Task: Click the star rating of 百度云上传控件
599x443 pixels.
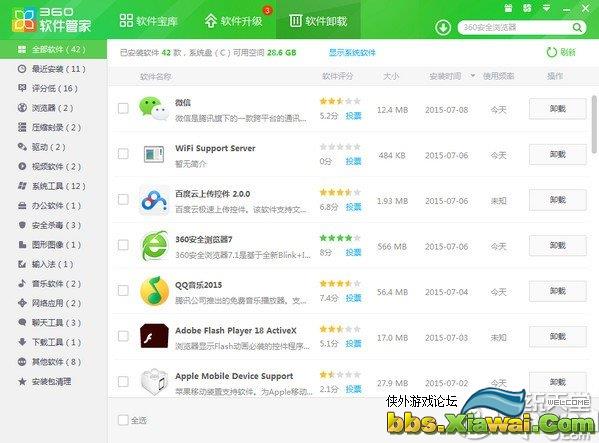Action: 340,192
